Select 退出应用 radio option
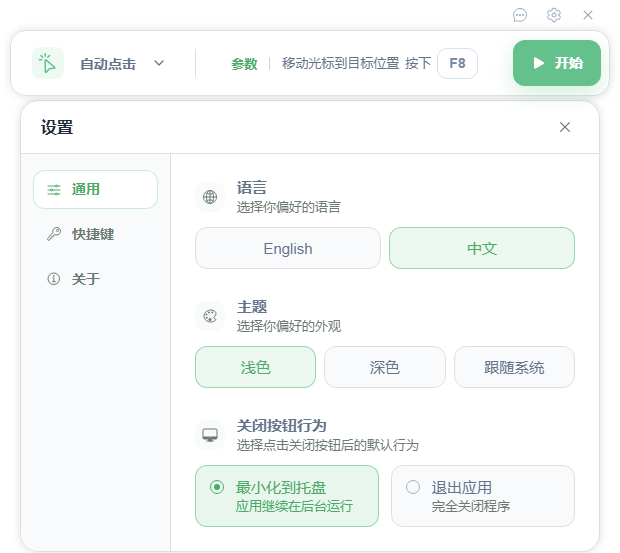 pyautogui.click(x=483, y=496)
